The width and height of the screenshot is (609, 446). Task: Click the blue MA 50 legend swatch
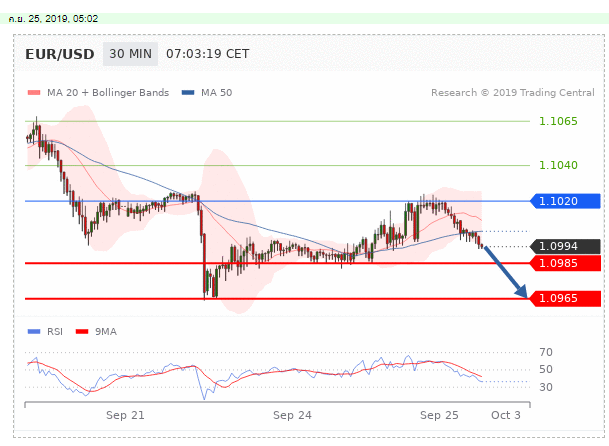pyautogui.click(x=188, y=92)
